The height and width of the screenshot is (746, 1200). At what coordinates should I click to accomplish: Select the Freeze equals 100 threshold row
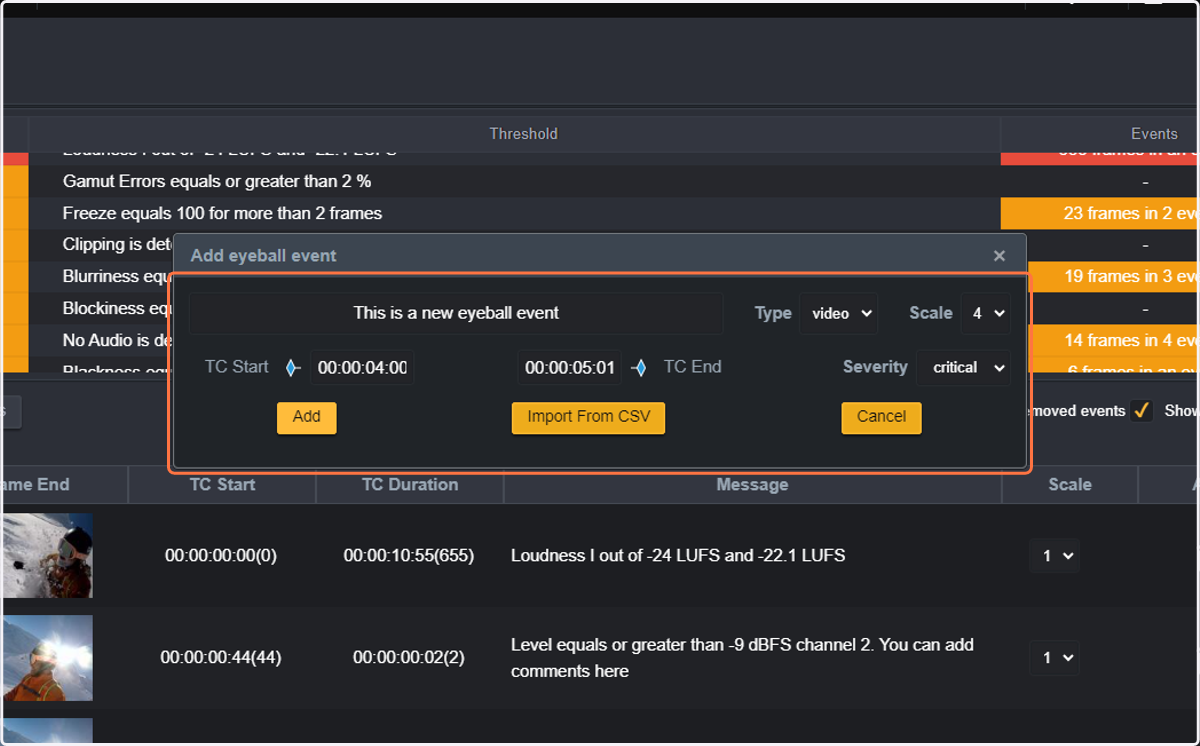click(x=515, y=213)
